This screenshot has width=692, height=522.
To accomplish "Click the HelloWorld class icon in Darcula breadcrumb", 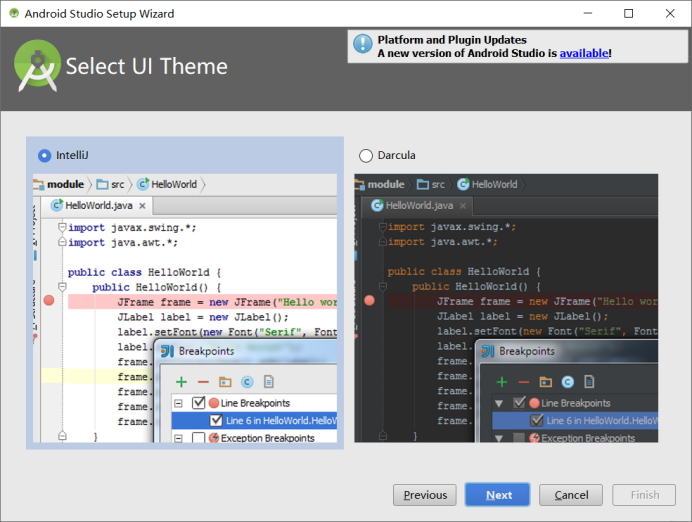I will [x=463, y=184].
